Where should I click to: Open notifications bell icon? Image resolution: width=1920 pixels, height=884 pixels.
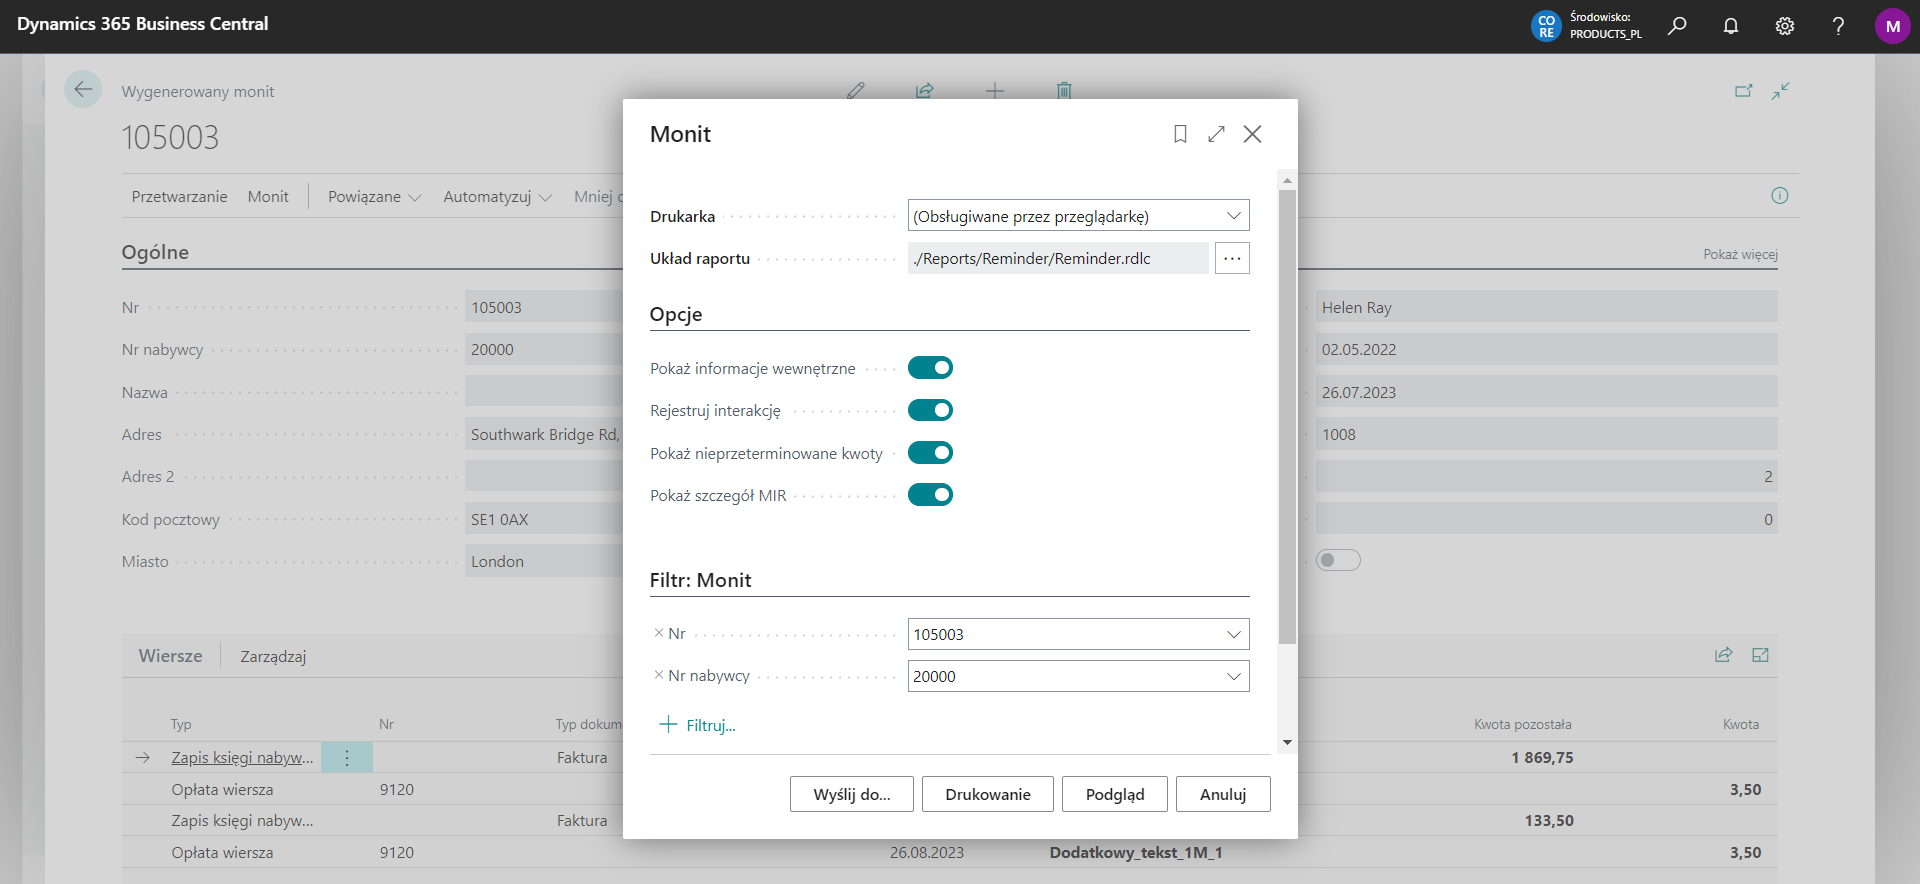[1731, 26]
